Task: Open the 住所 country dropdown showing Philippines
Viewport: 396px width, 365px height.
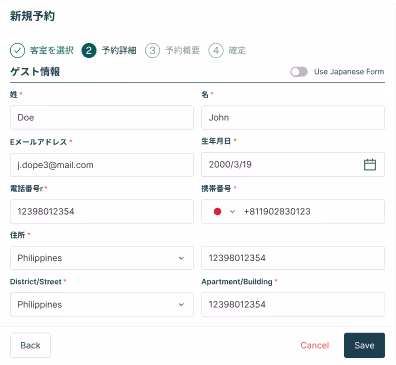Action: pyautogui.click(x=102, y=258)
